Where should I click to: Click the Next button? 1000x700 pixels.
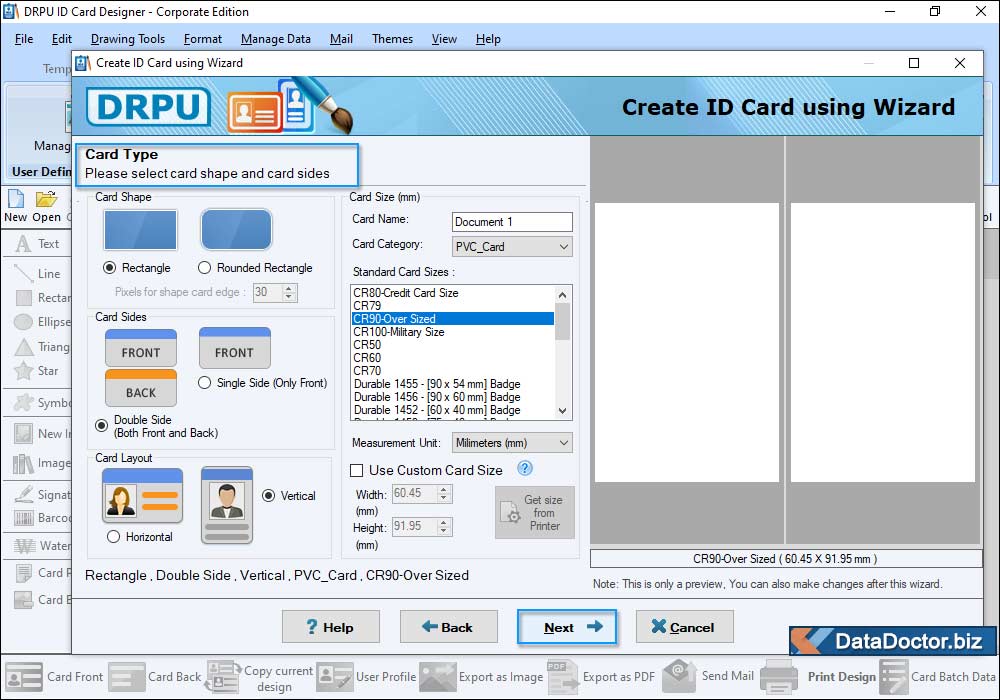[x=567, y=627]
